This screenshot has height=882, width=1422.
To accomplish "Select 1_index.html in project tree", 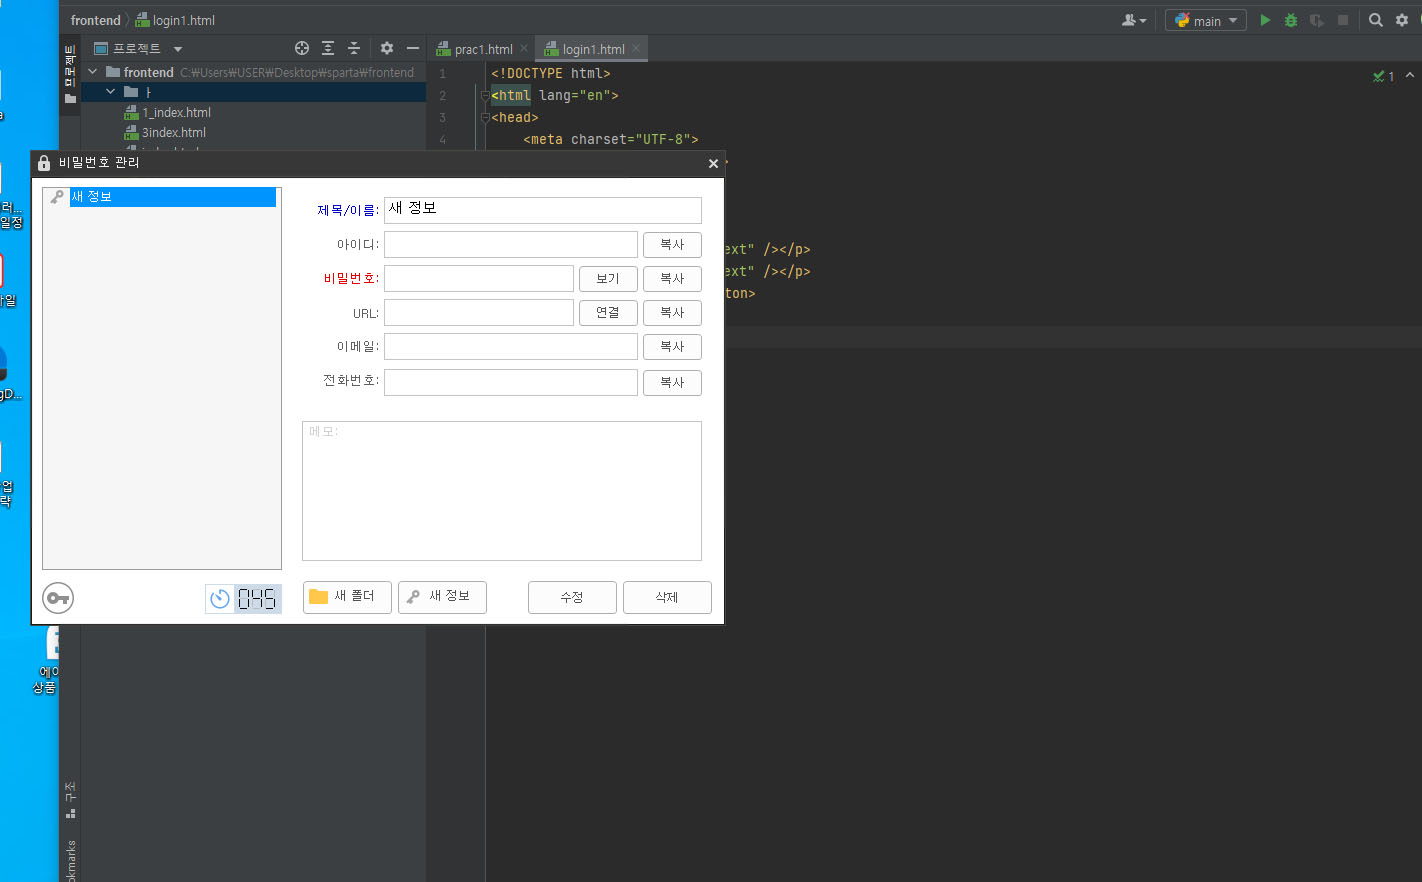I will 176,112.
